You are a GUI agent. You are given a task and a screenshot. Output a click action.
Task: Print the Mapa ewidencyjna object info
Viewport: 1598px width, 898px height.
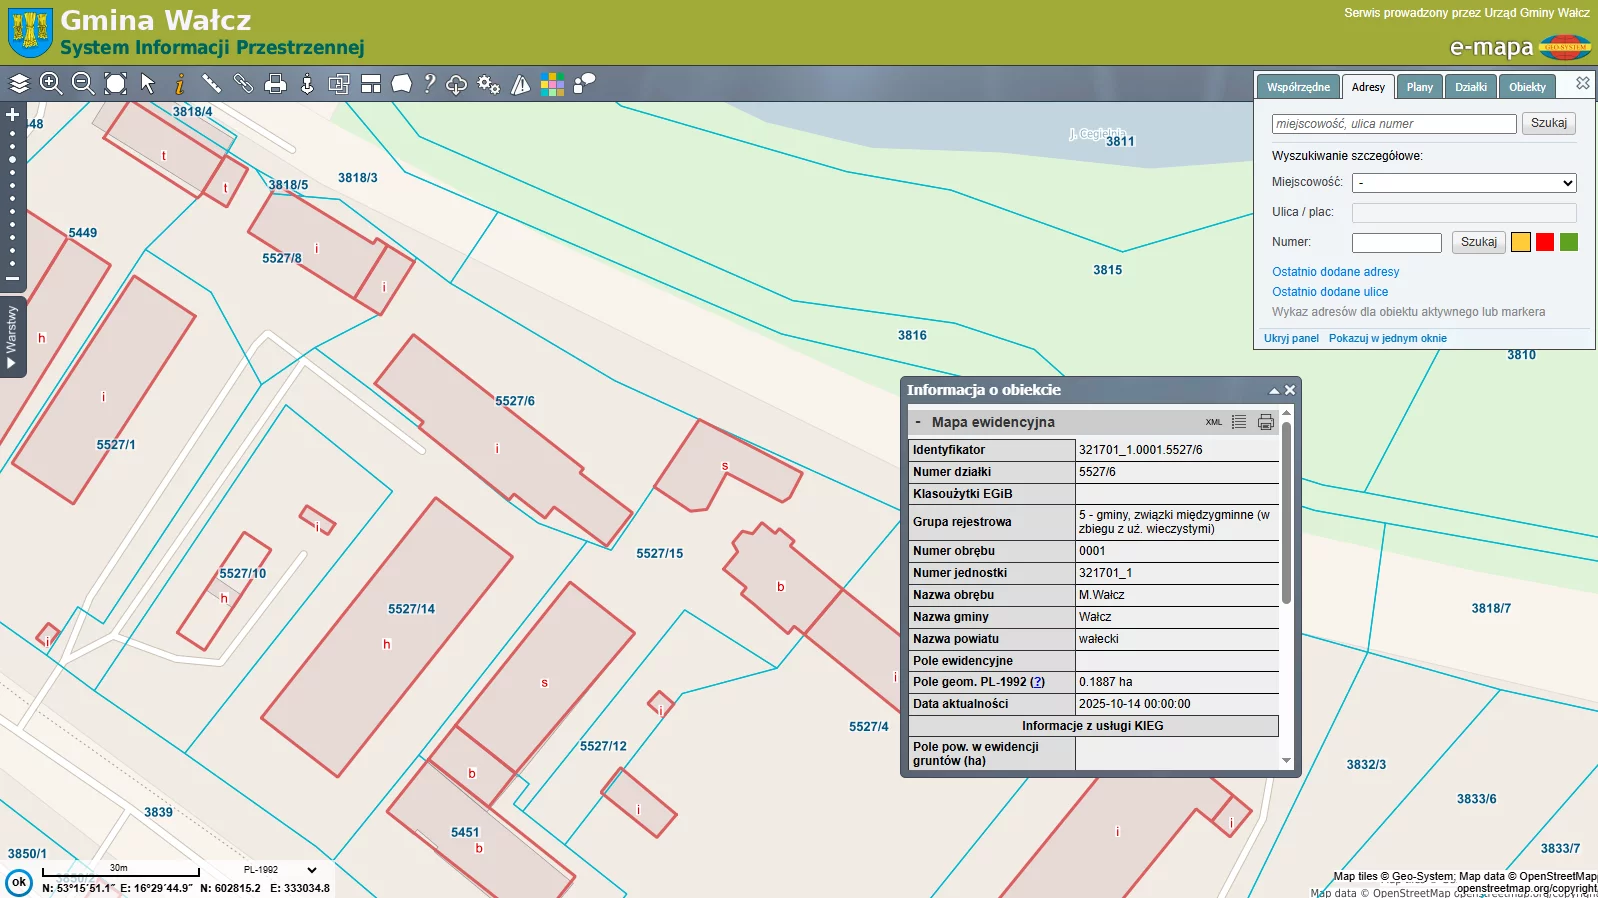1265,422
